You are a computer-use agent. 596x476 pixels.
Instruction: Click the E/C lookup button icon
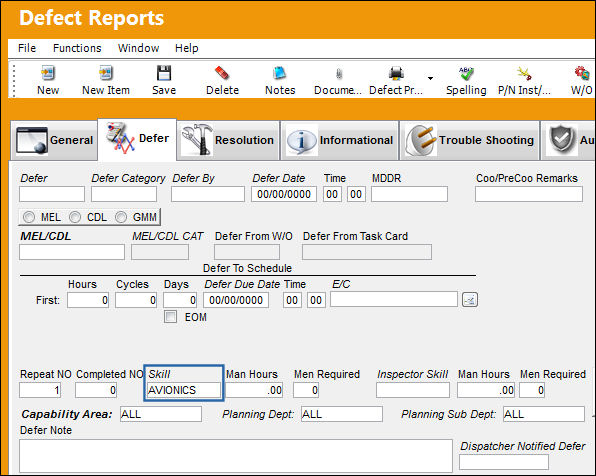(470, 300)
